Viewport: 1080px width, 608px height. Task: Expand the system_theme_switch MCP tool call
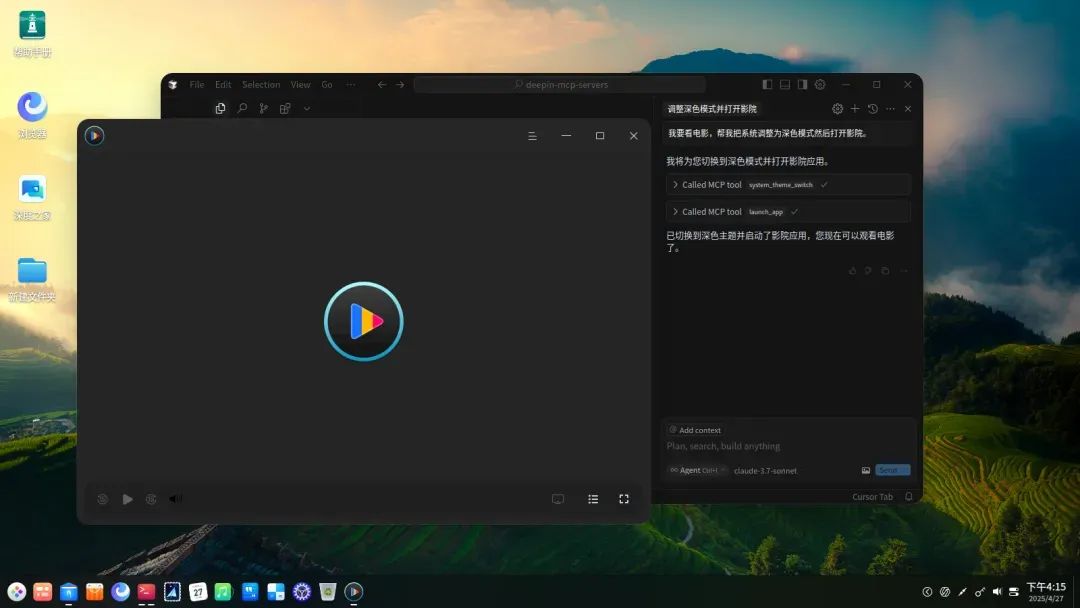point(788,185)
